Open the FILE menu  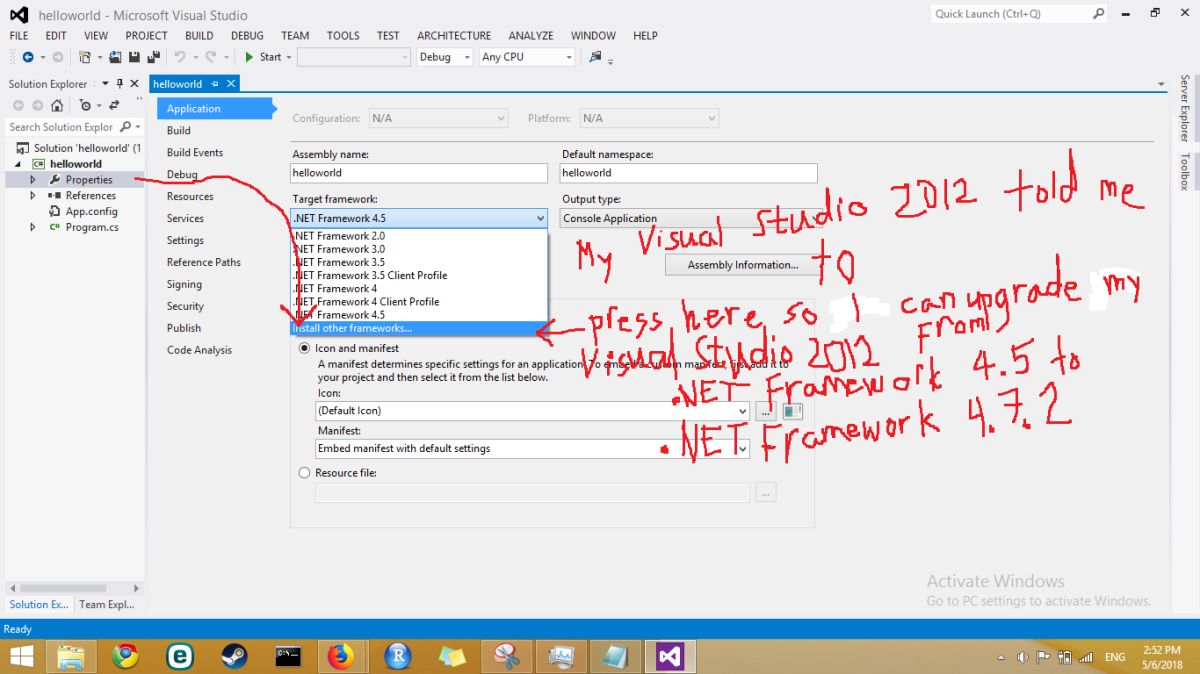point(19,35)
